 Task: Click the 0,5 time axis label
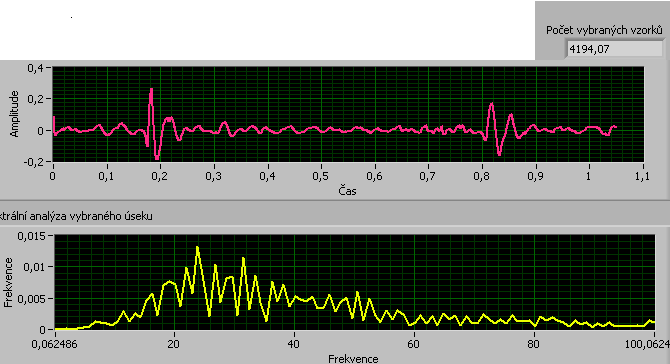point(320,176)
